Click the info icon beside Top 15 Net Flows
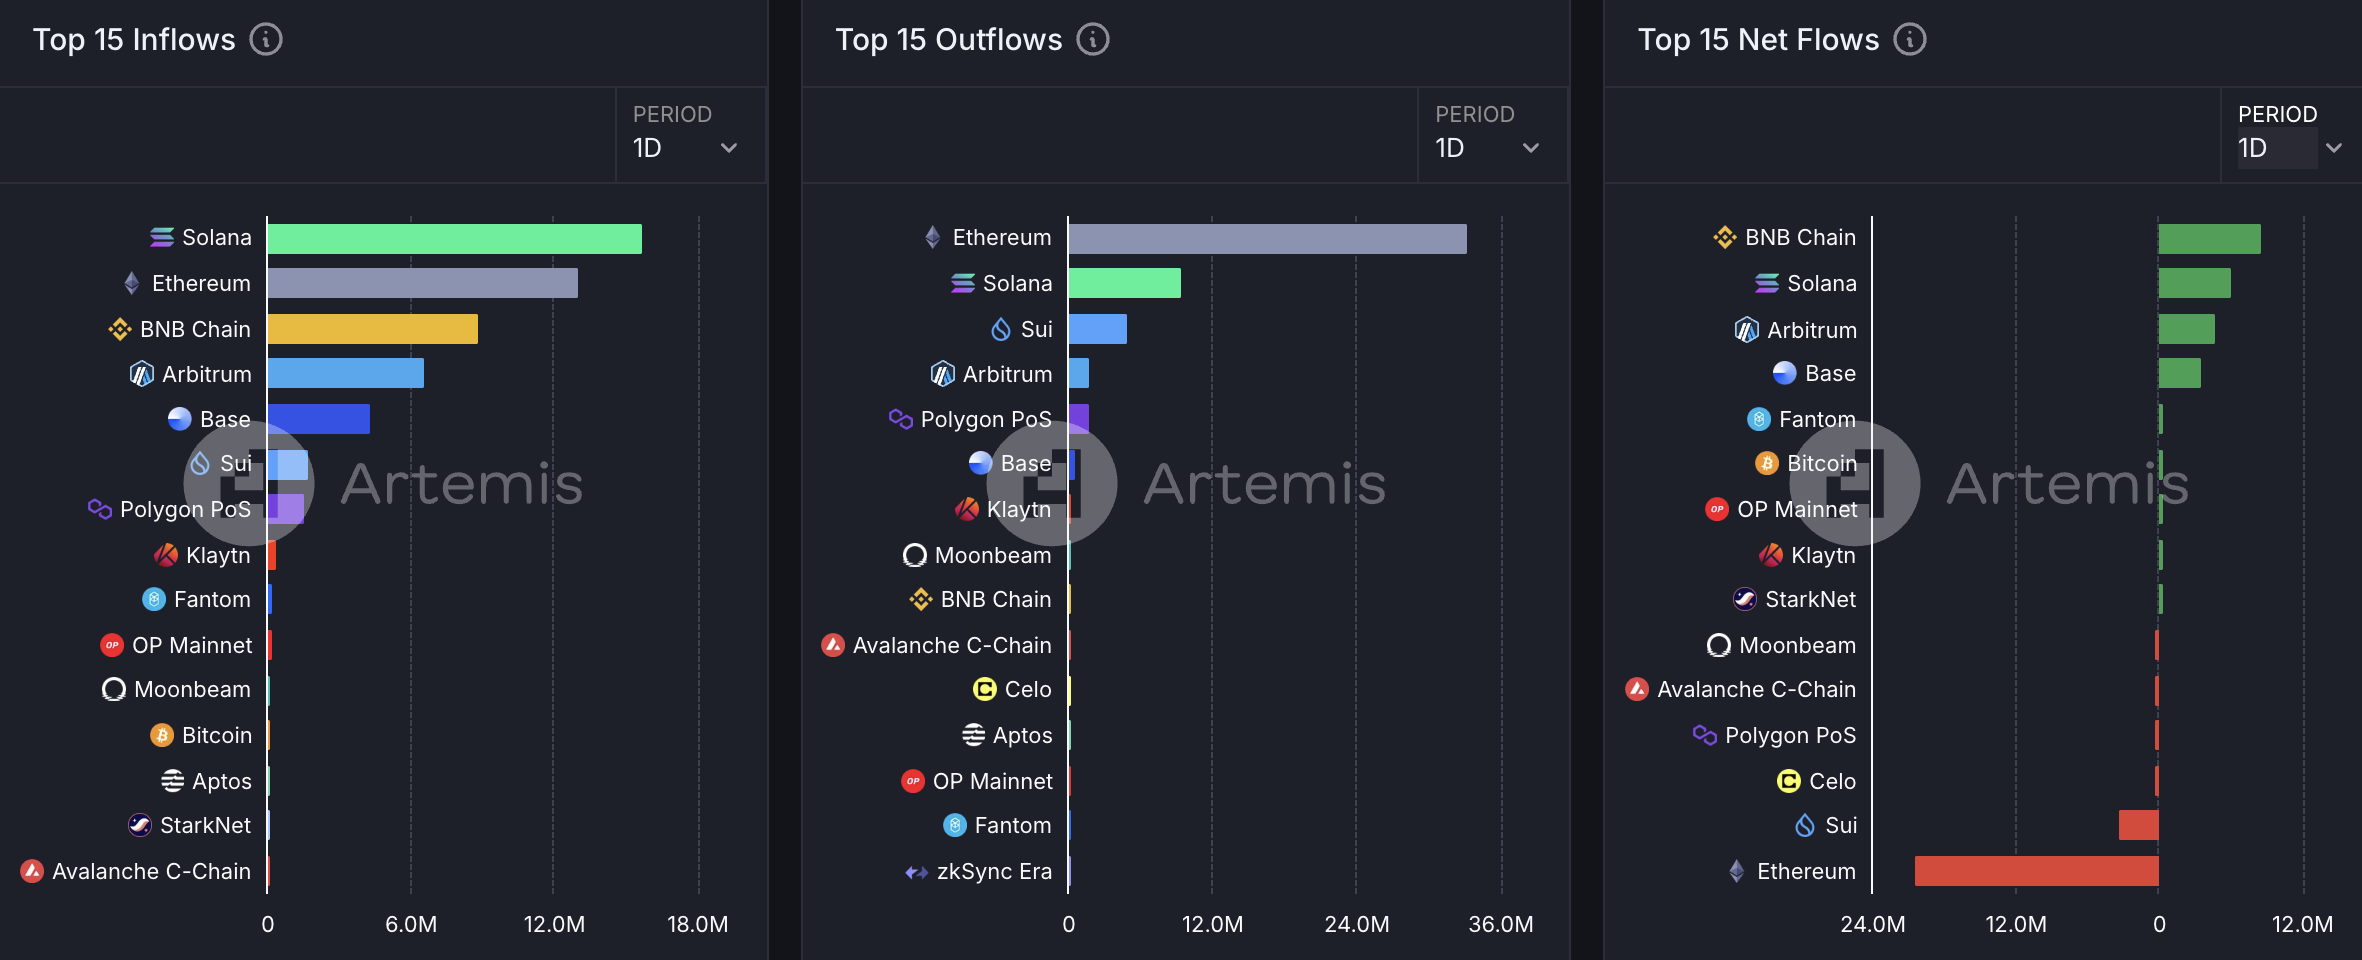This screenshot has width=2362, height=960. (1910, 40)
